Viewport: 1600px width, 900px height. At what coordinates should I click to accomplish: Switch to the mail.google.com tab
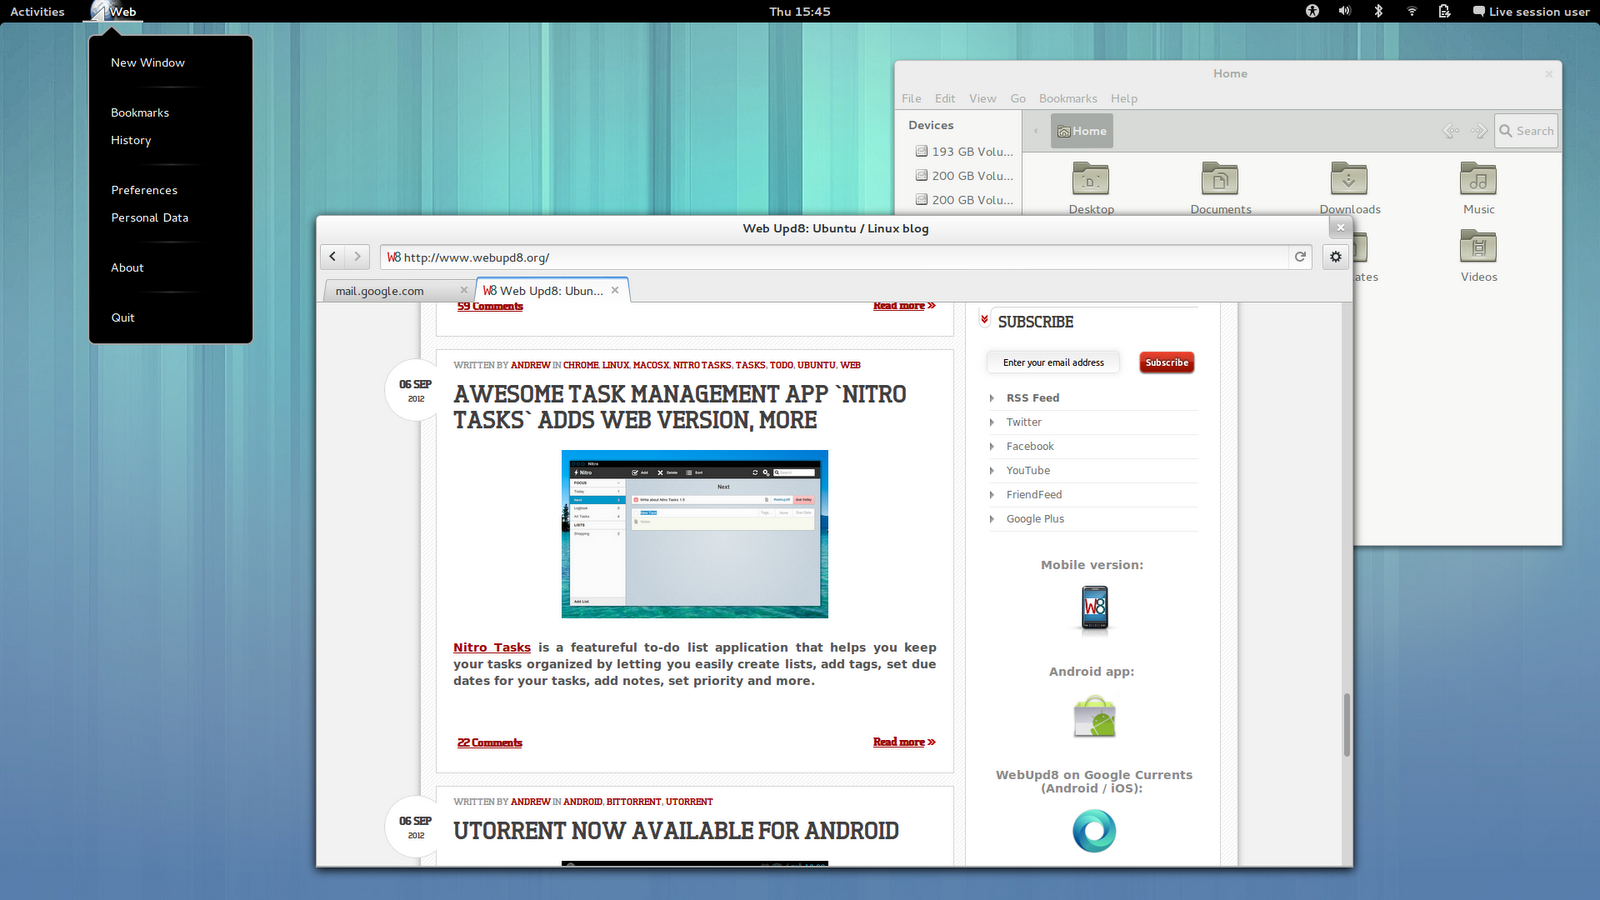(399, 290)
